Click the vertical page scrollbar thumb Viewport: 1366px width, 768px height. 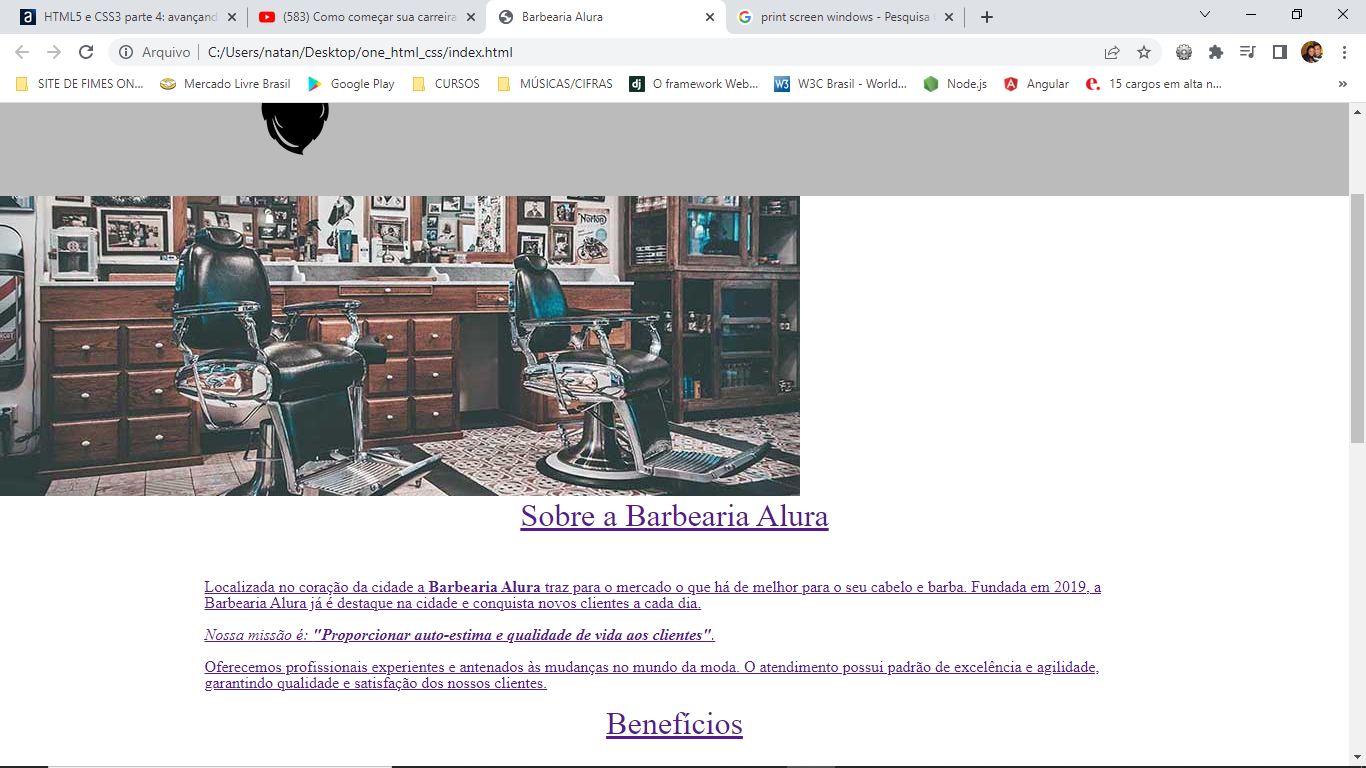coord(1357,318)
